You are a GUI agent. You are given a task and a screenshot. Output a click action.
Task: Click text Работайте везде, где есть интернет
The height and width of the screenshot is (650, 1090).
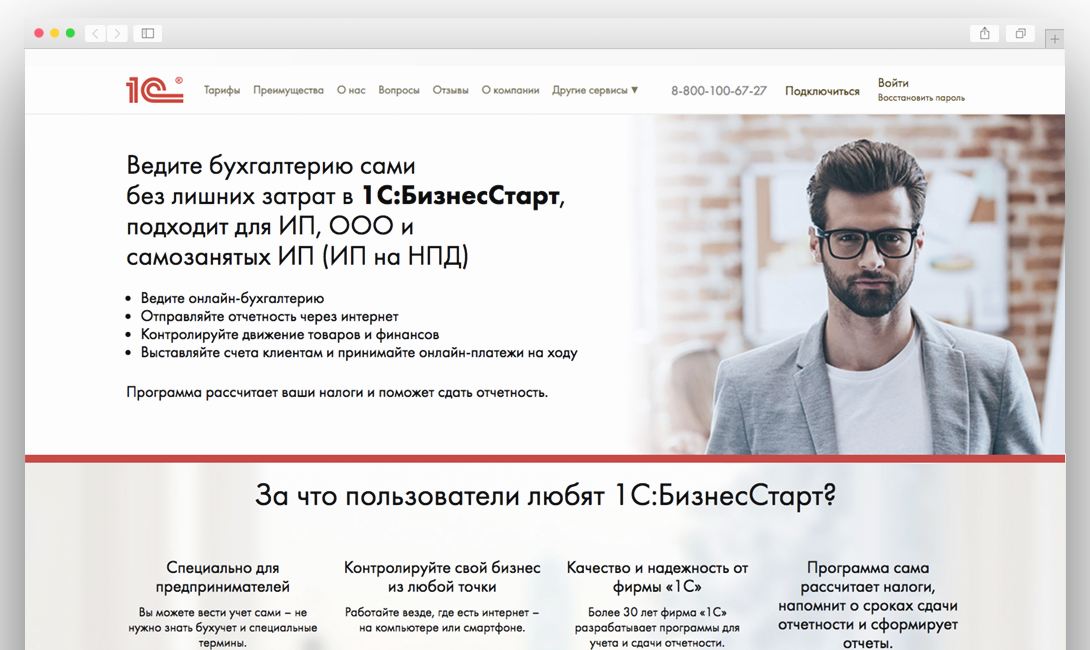coord(442,620)
